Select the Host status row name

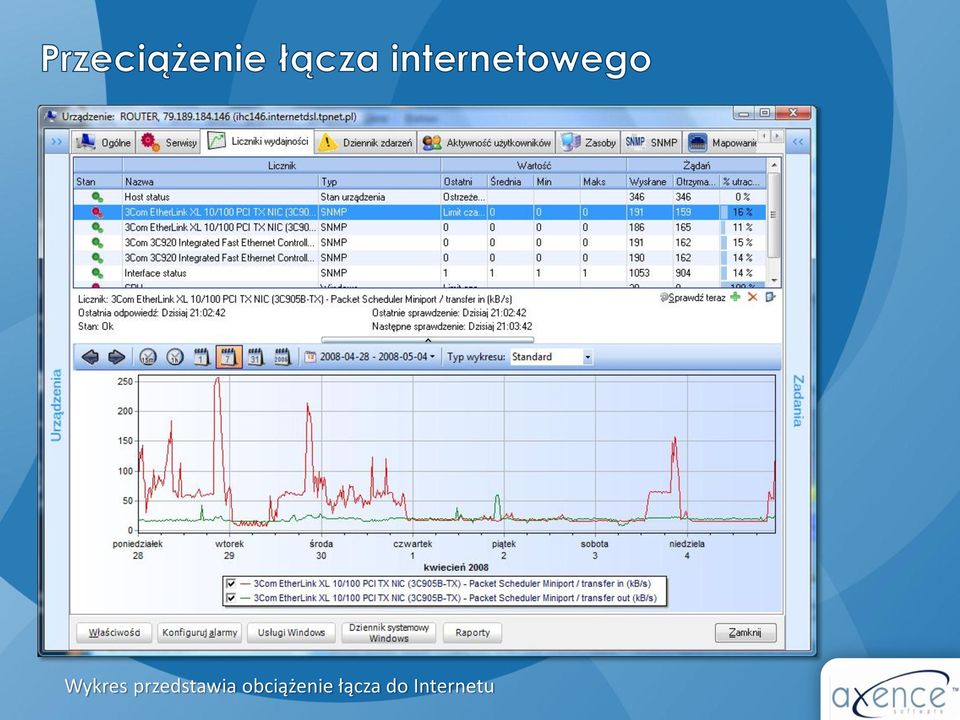(x=147, y=197)
